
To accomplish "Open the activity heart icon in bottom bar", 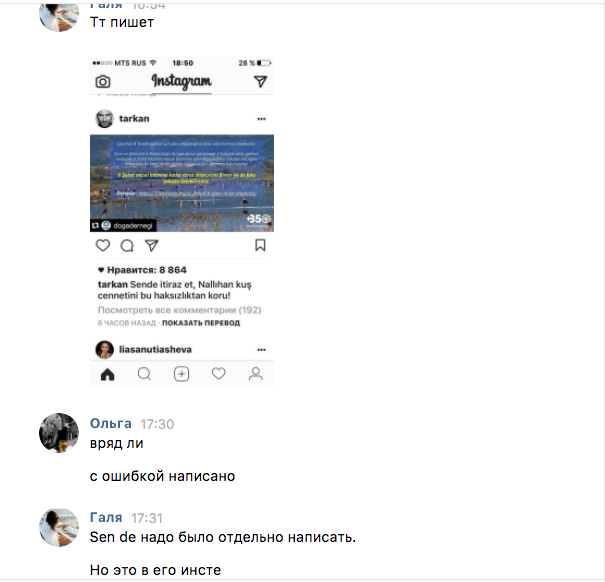I will (x=218, y=374).
